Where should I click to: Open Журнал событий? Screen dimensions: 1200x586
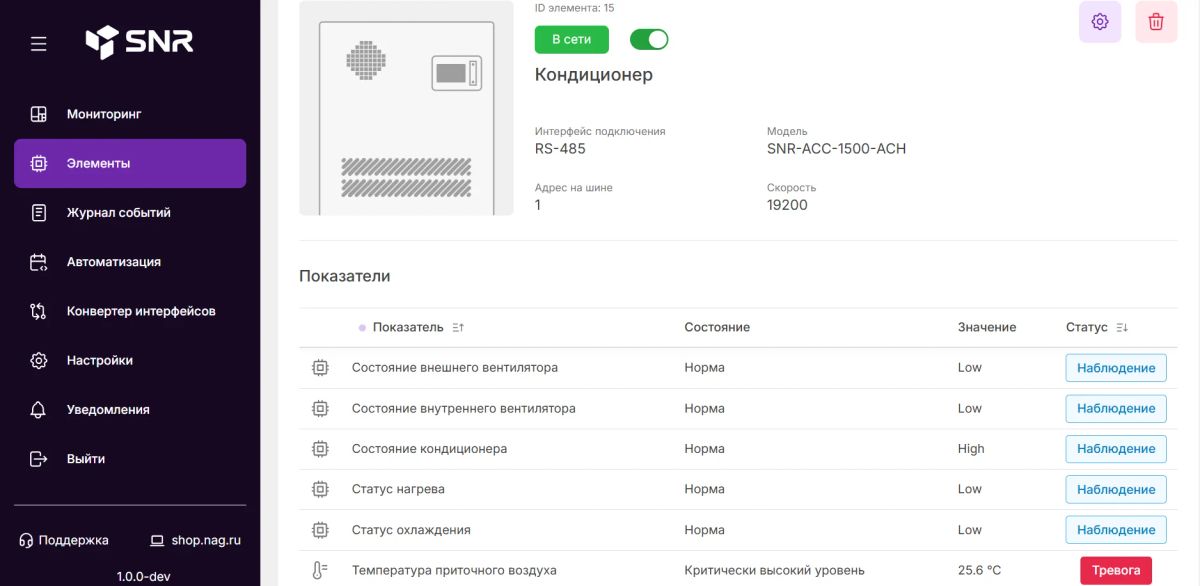tap(130, 212)
